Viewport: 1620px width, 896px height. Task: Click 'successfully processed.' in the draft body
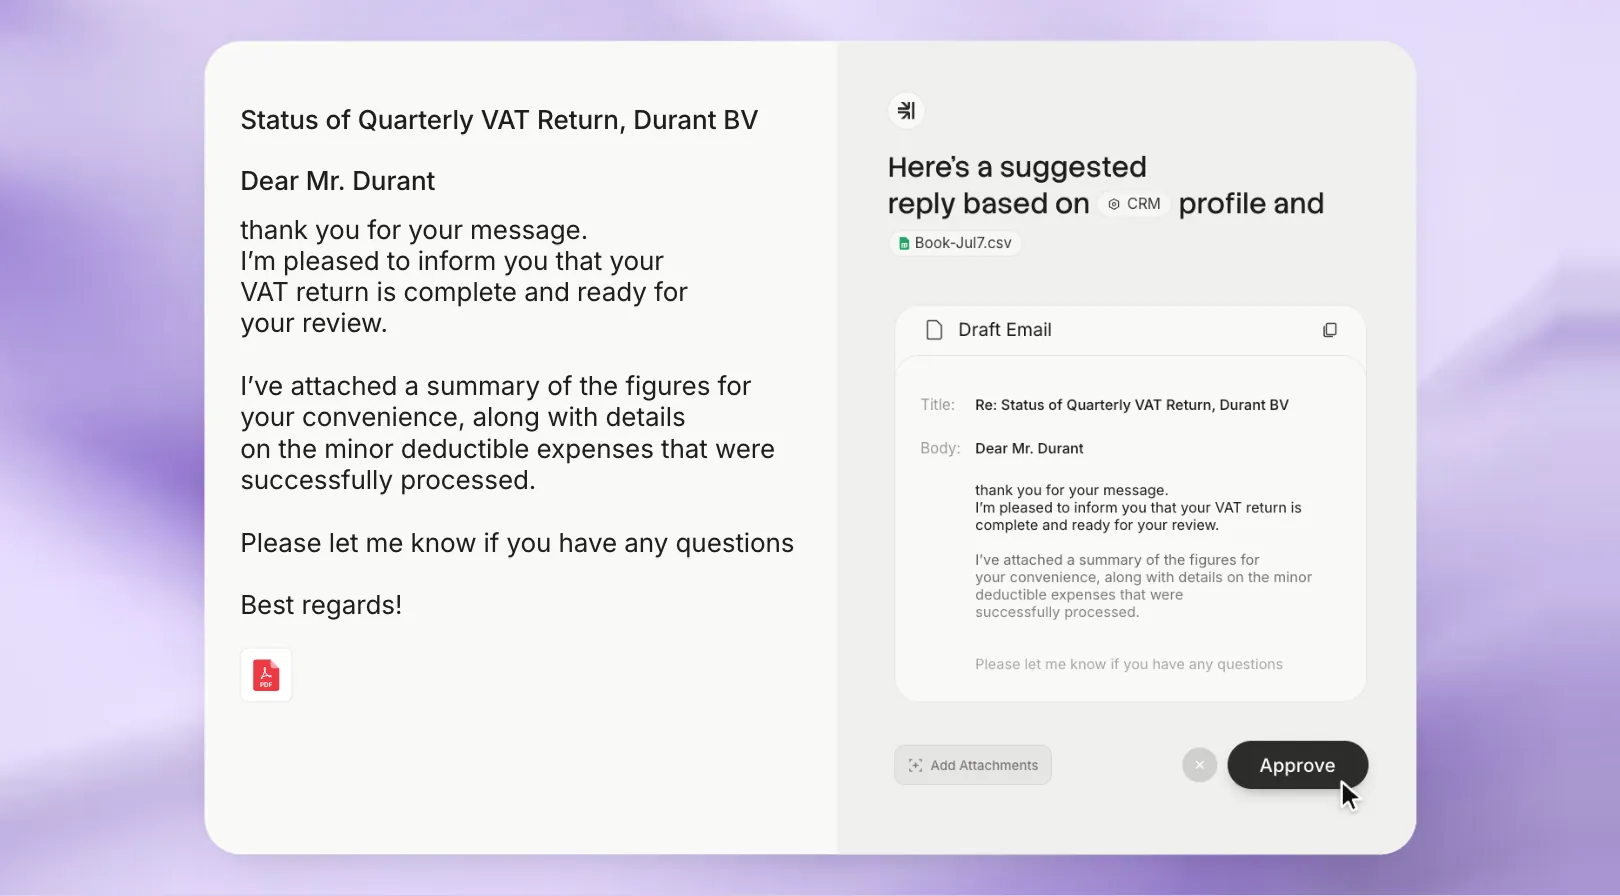coord(1057,612)
